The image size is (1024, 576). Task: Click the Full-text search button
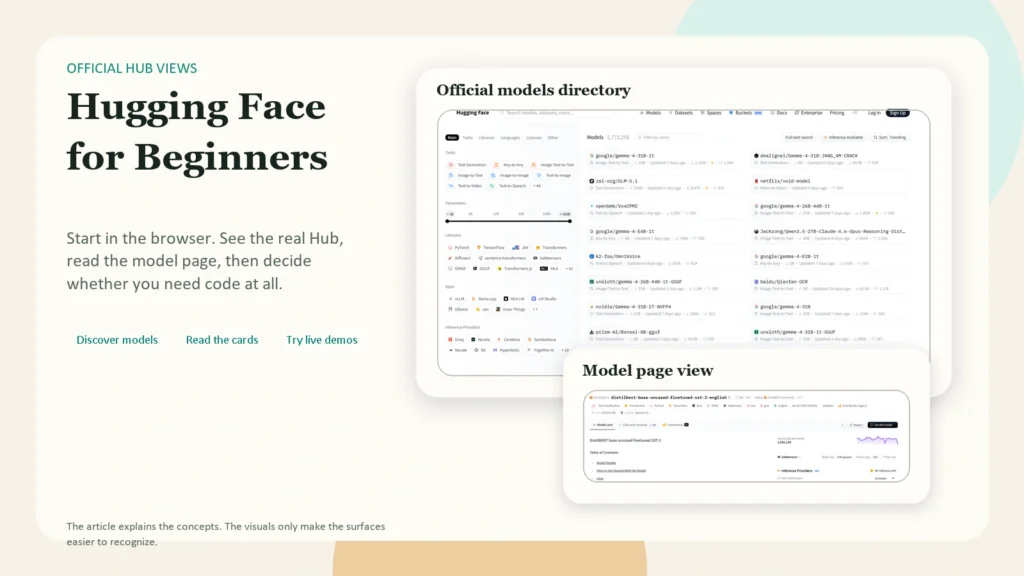click(x=799, y=138)
